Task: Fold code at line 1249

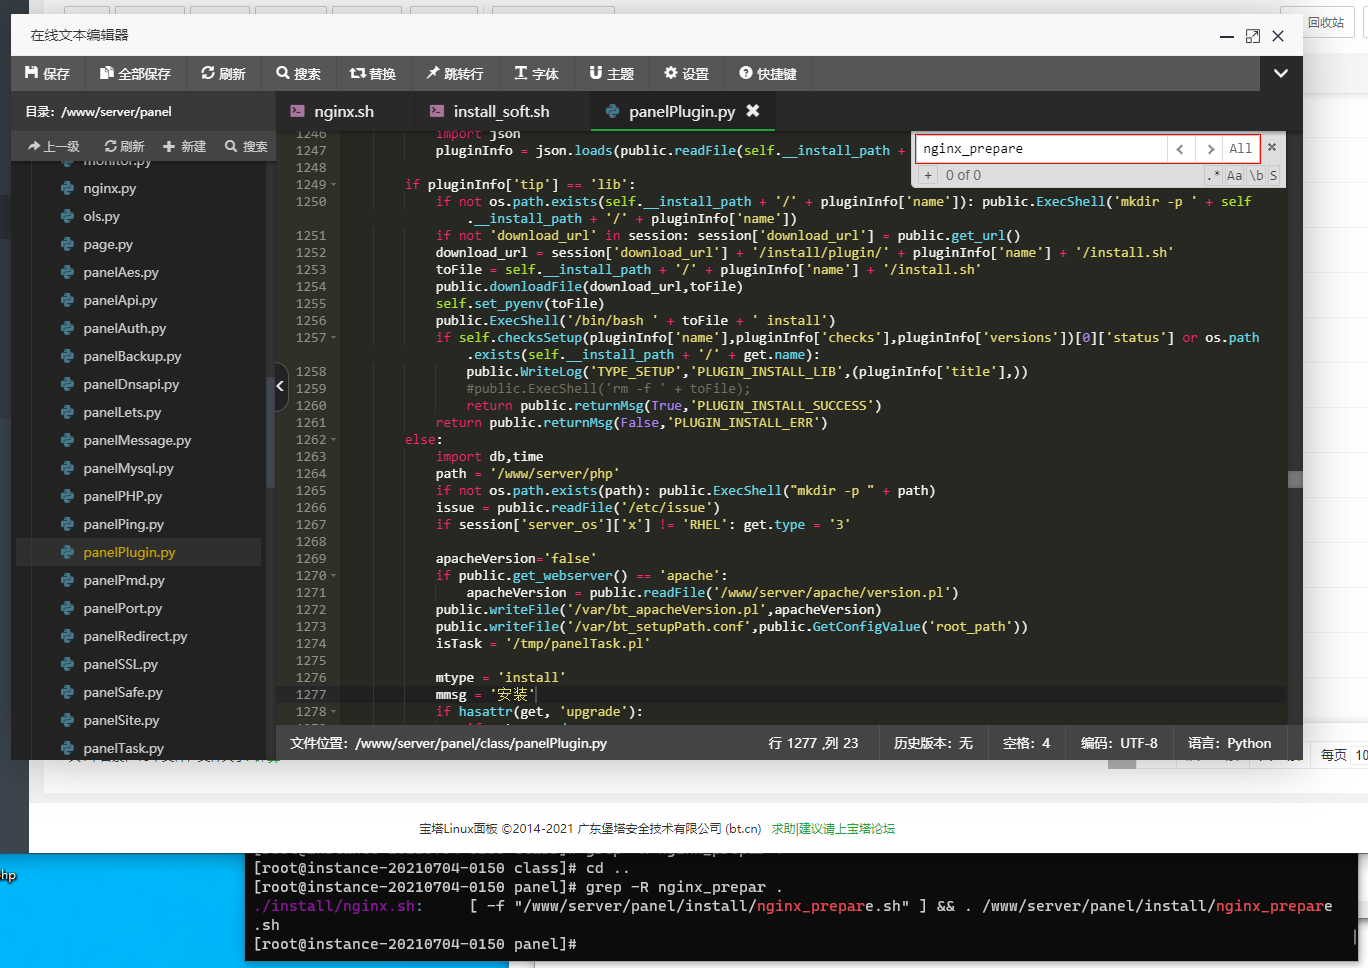Action: [333, 185]
